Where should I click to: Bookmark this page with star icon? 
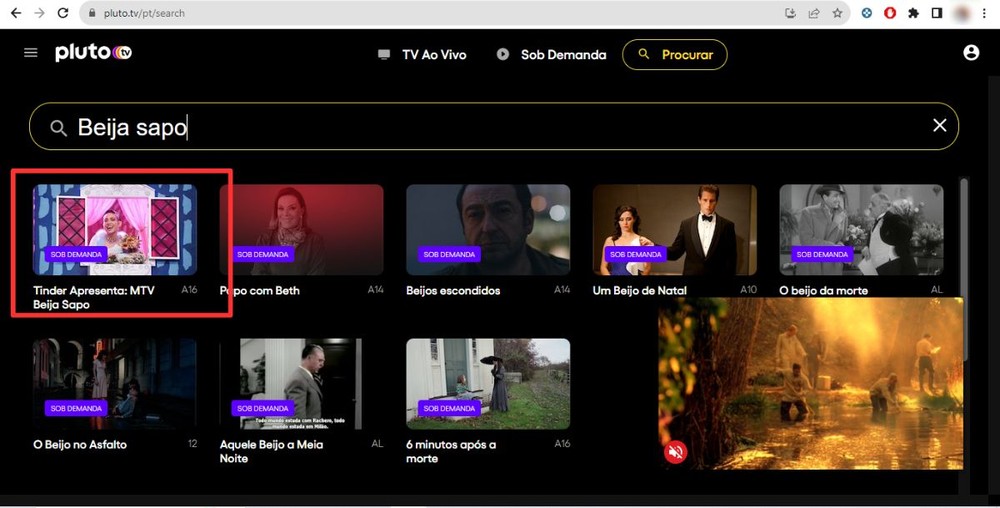coord(837,13)
